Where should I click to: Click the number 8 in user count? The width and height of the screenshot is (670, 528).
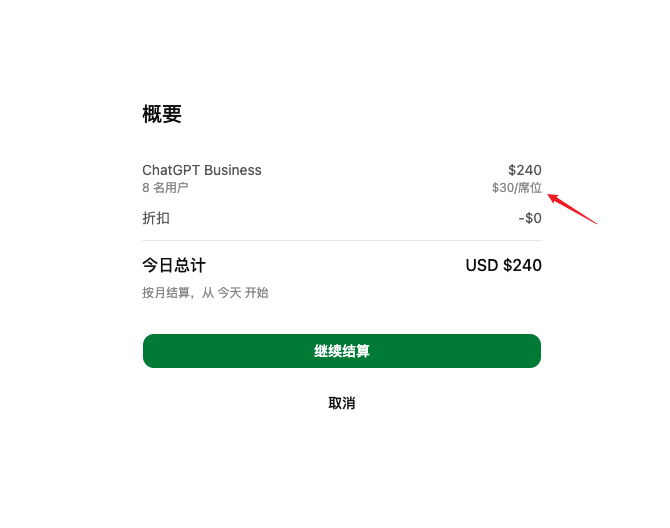pyautogui.click(x=146, y=188)
